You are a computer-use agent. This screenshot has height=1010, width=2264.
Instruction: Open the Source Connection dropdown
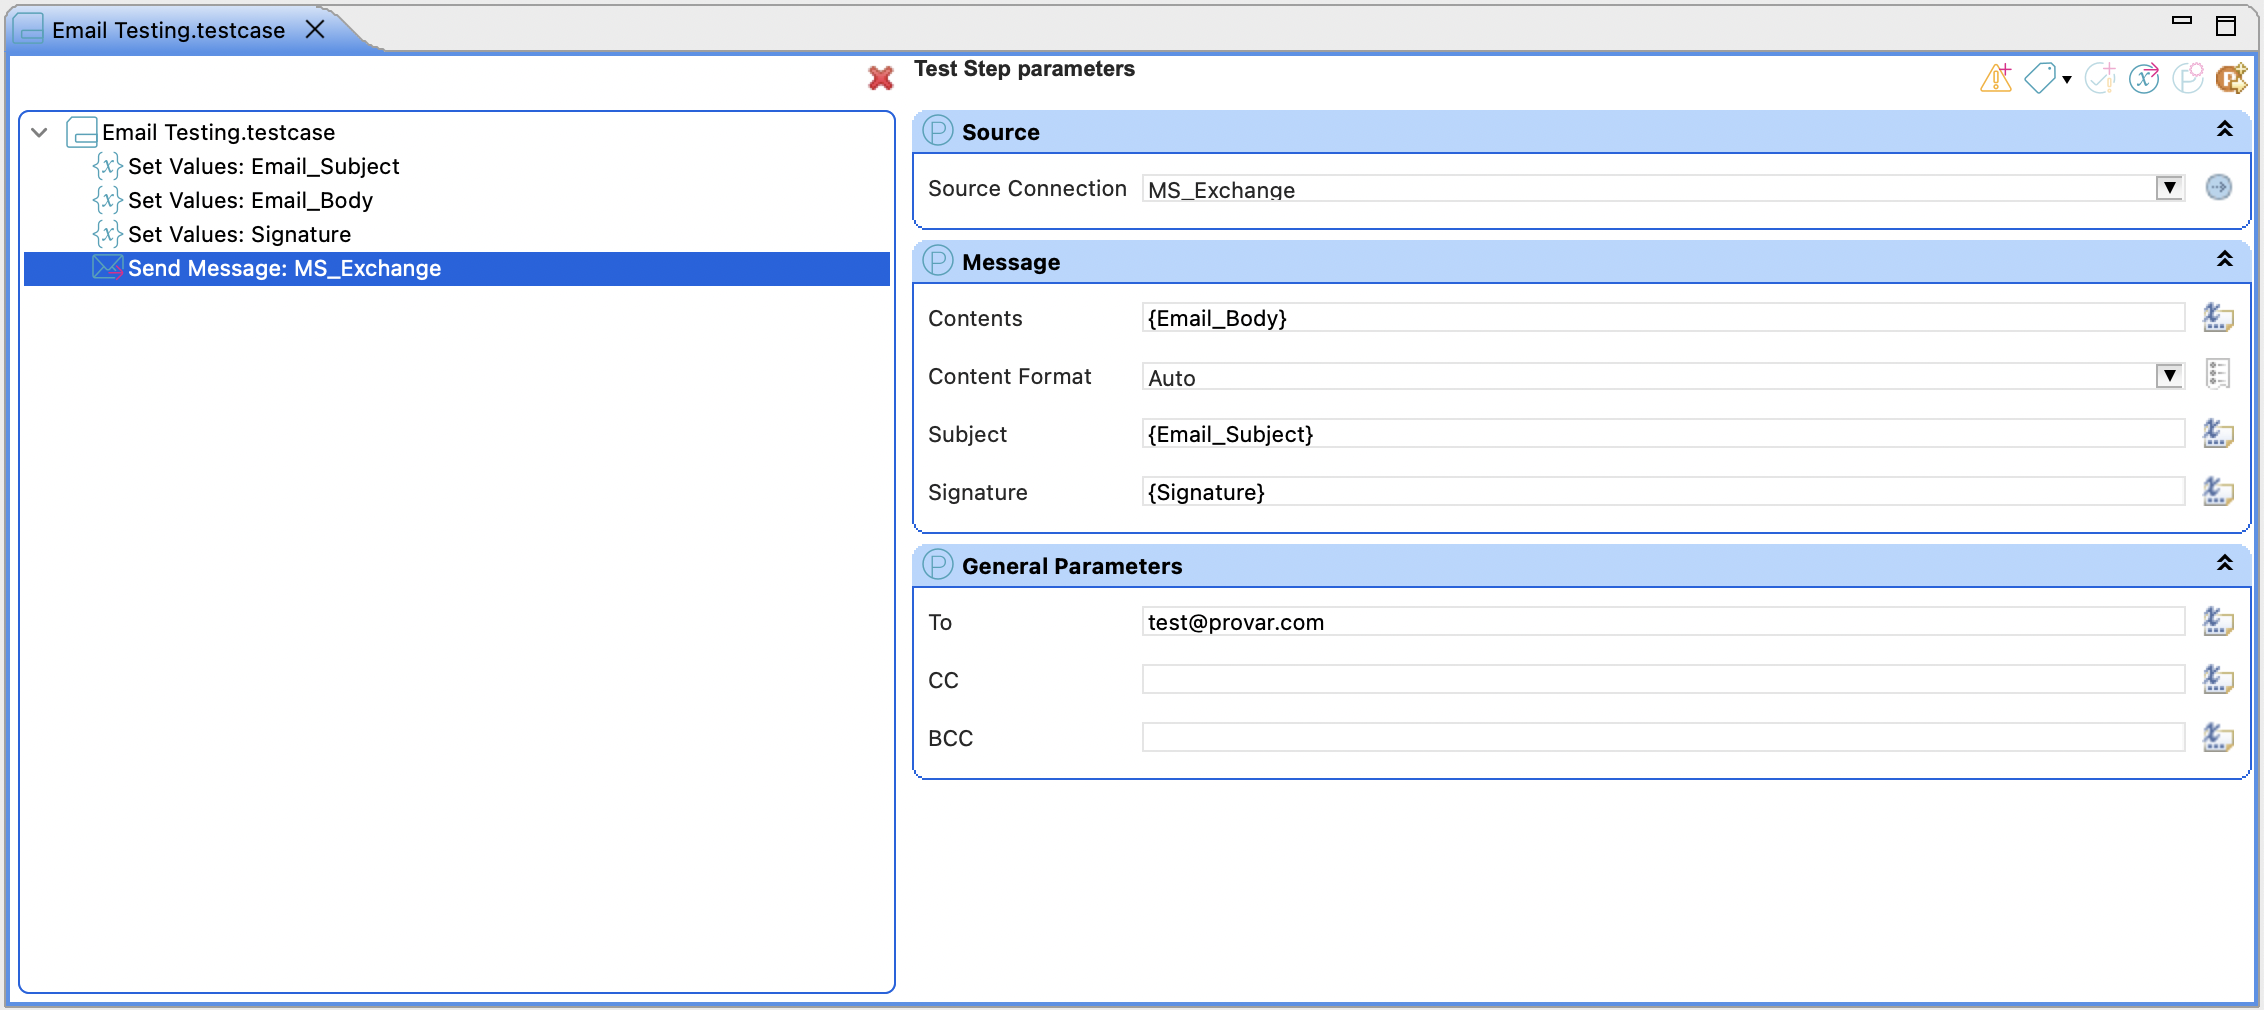click(2168, 188)
